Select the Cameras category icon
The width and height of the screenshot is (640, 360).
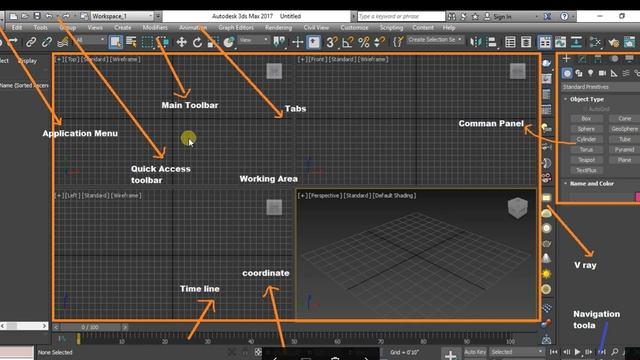[602, 73]
